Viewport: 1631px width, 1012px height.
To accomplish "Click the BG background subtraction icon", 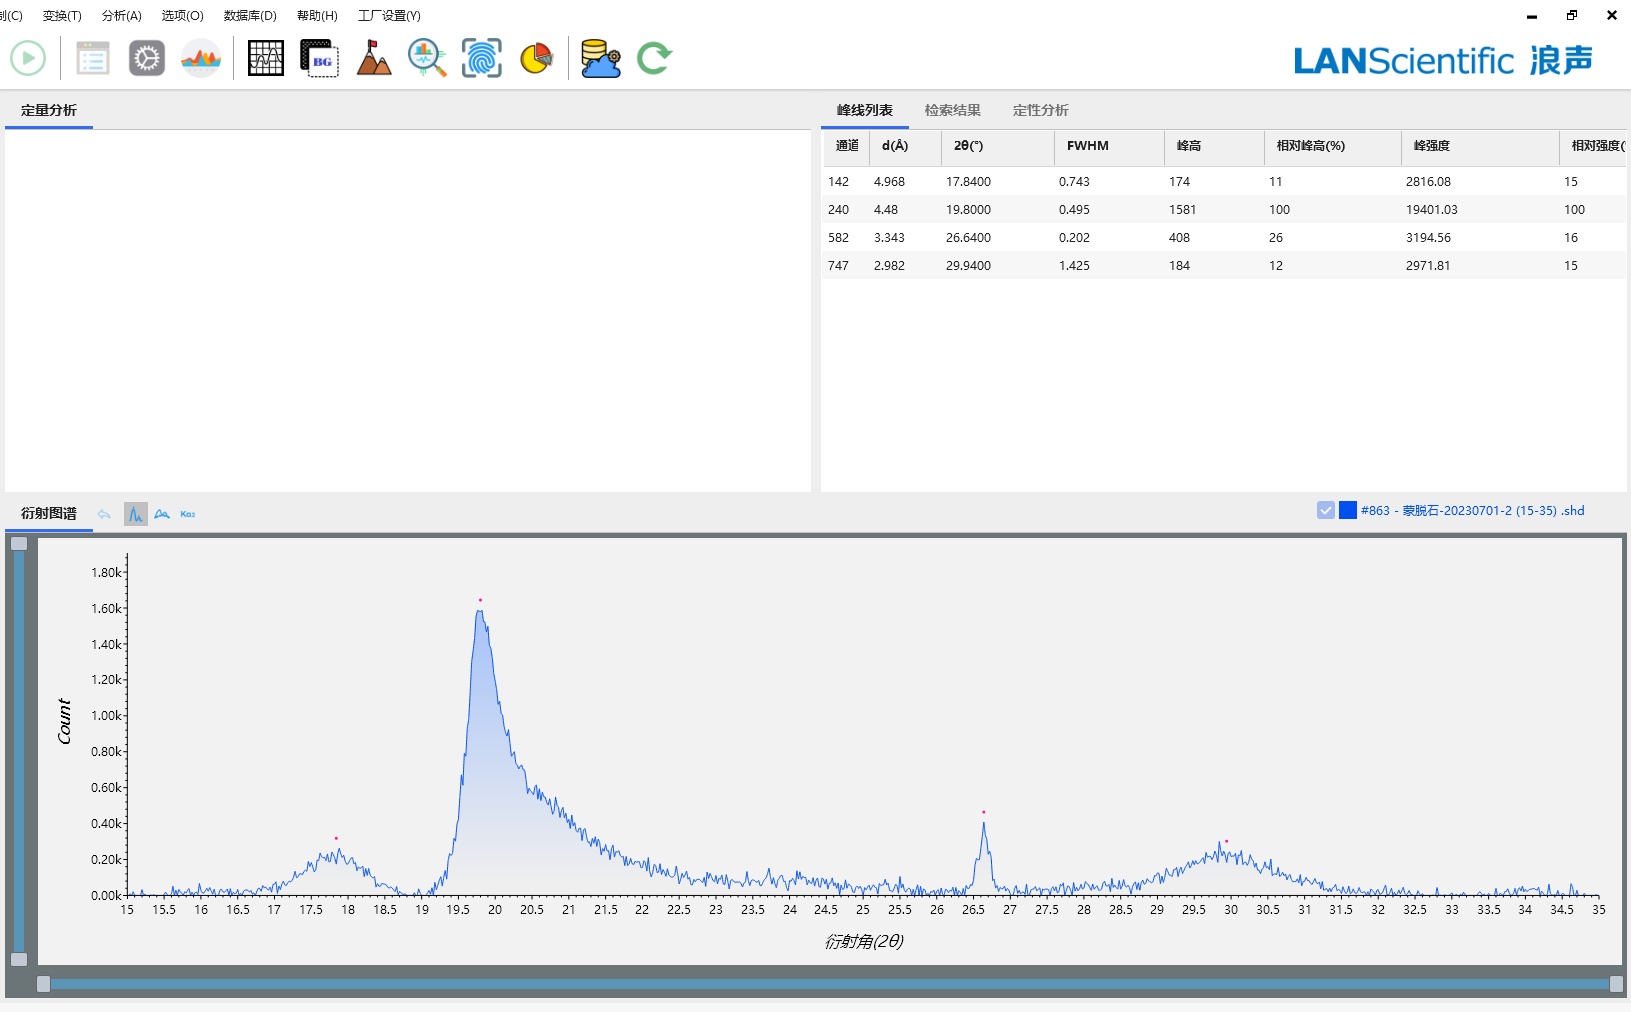I will [x=320, y=59].
